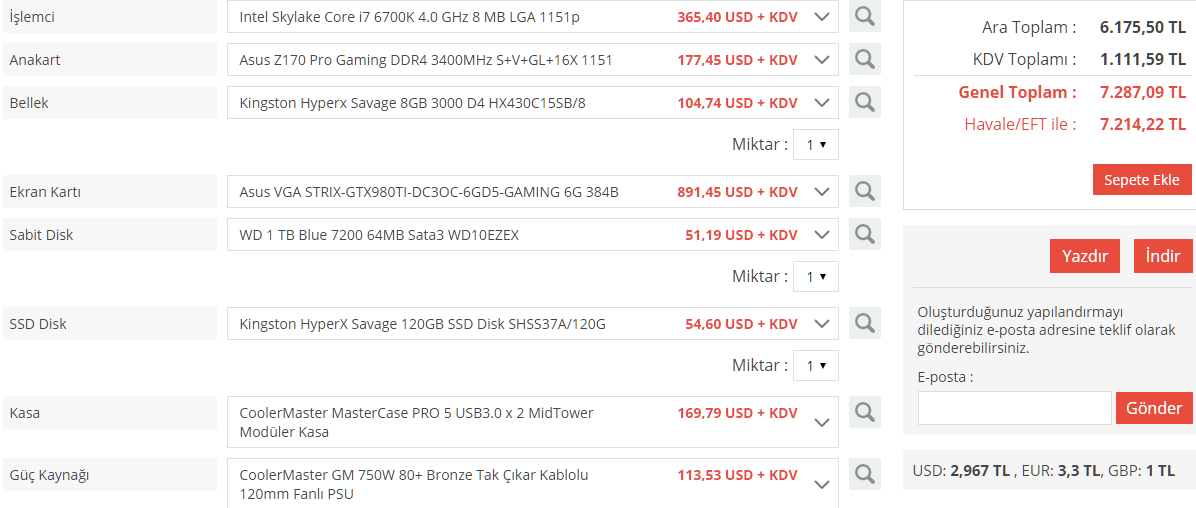1196x508 pixels.
Task: Click the search icon beside İşlemci row
Action: pyautogui.click(x=864, y=17)
